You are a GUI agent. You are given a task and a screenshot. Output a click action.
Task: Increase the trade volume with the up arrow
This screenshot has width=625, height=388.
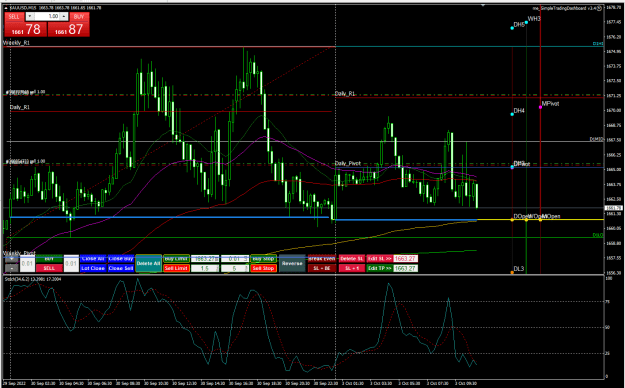64,16
